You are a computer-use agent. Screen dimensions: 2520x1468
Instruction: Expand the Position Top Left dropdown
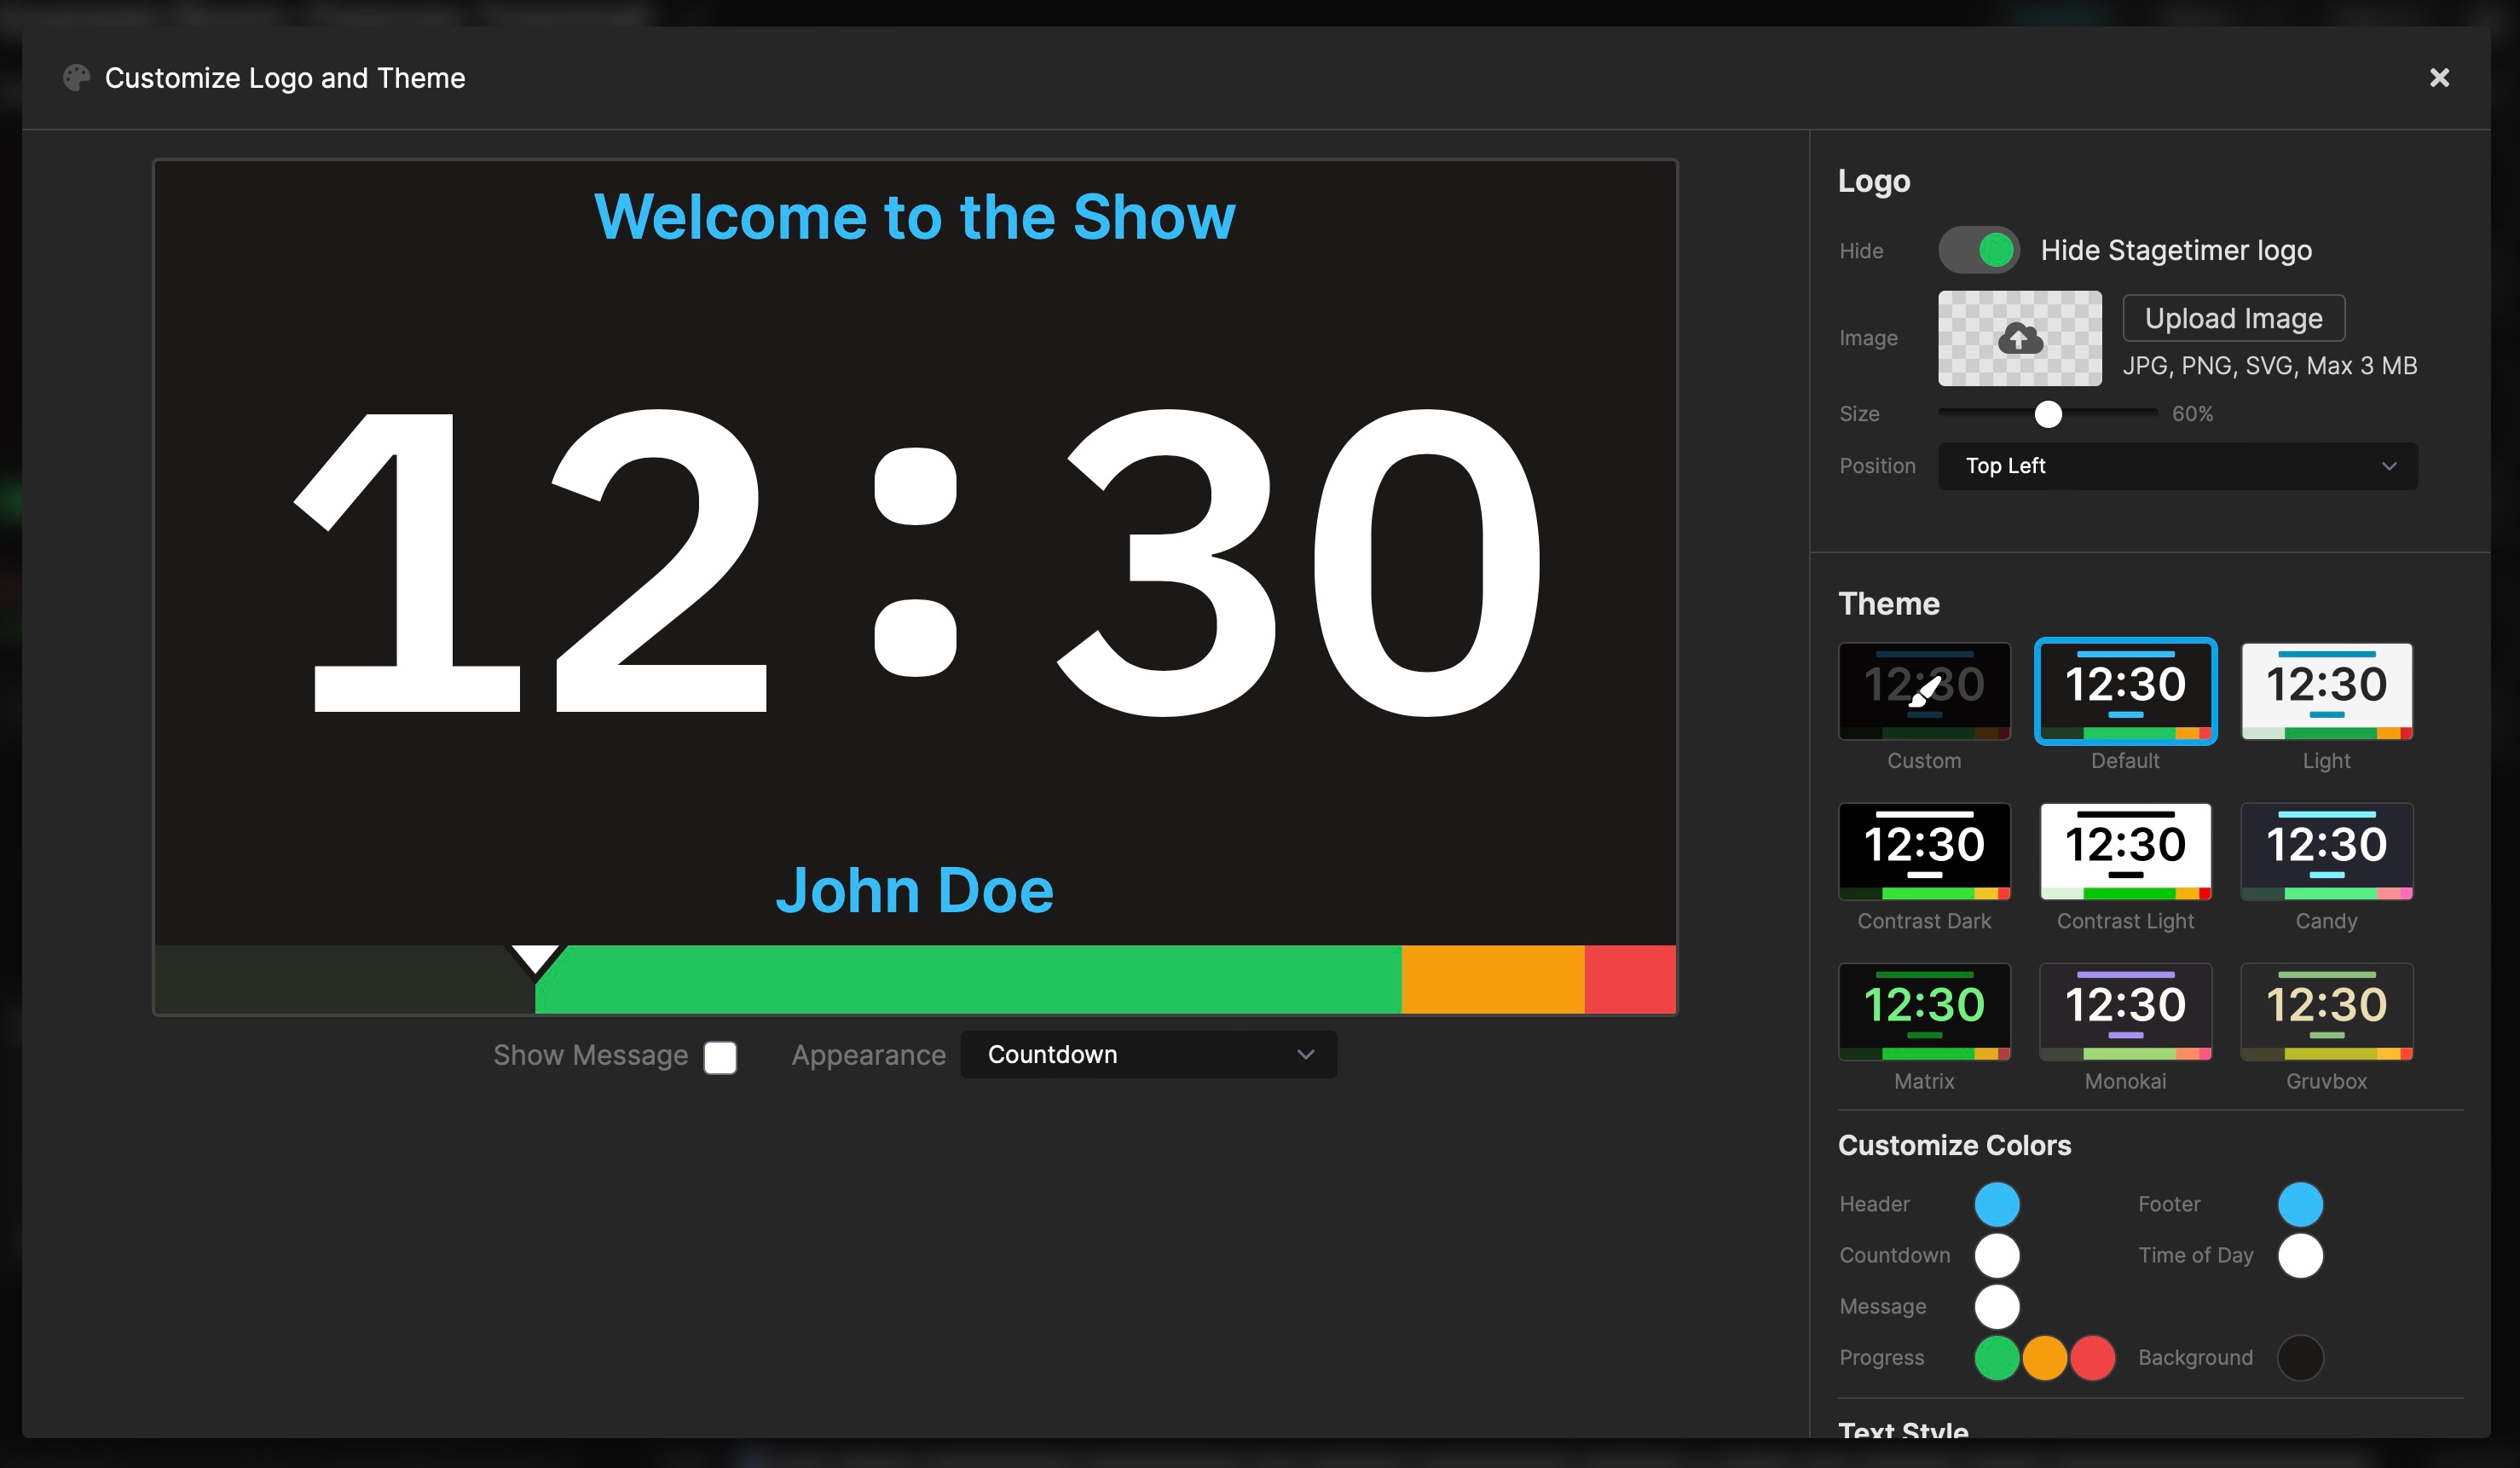[x=2179, y=465]
